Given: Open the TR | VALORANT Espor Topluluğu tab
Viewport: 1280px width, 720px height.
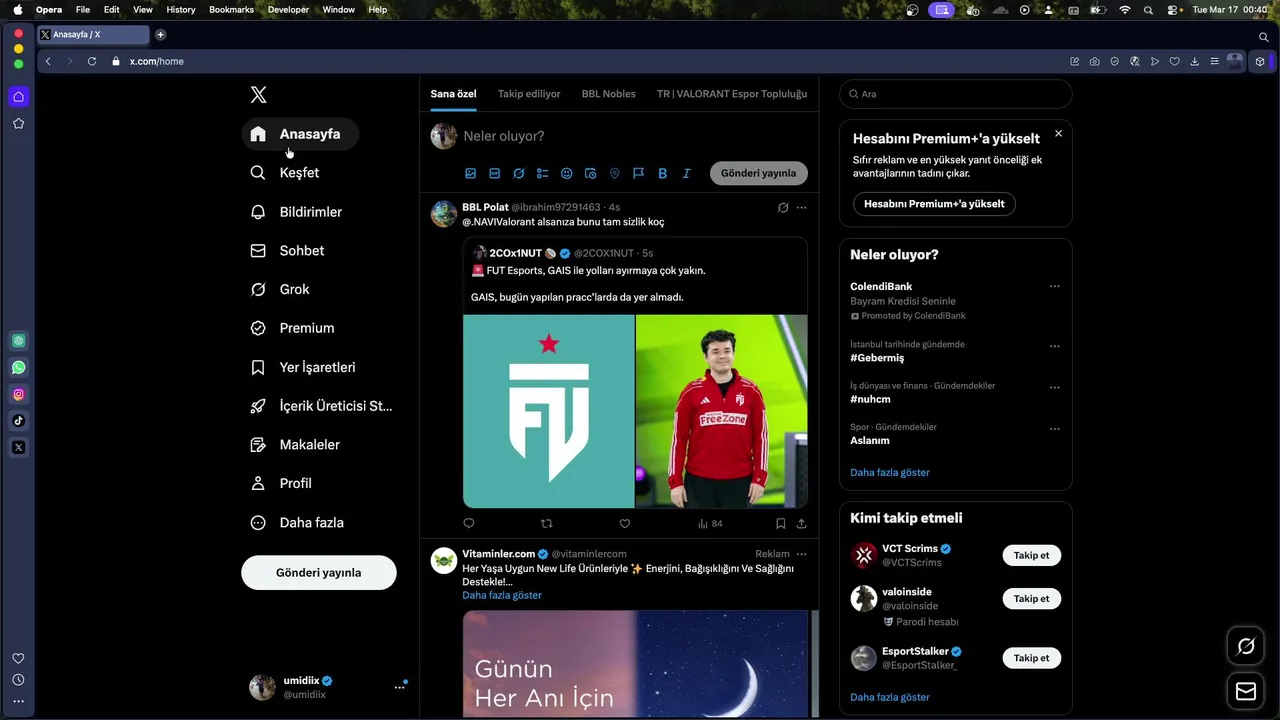Looking at the screenshot, I should point(732,94).
